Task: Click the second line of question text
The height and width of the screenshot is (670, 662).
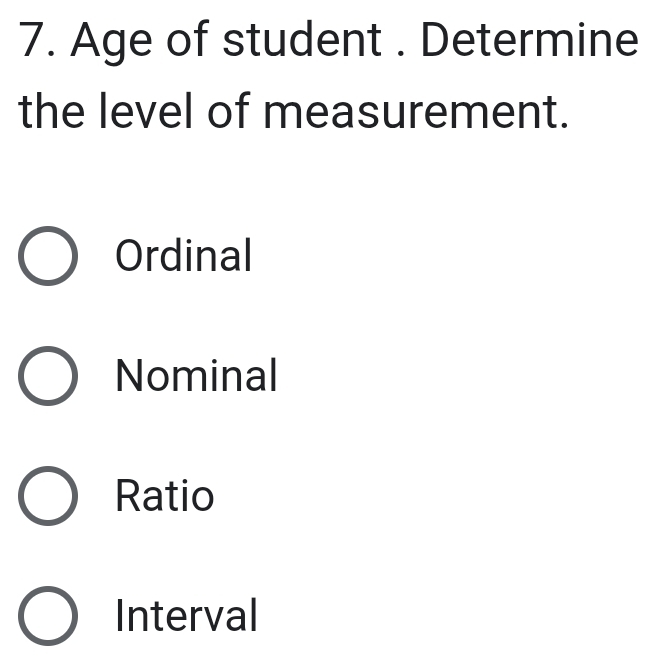Action: (x=296, y=114)
